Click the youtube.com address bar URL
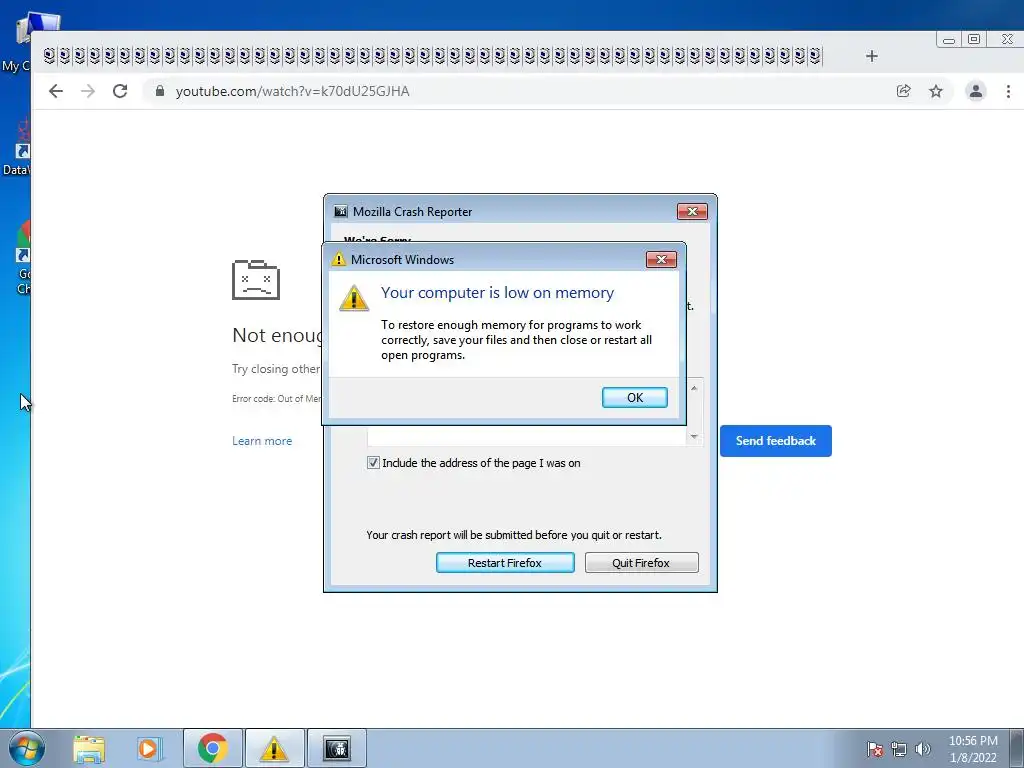This screenshot has width=1024, height=768. pyautogui.click(x=293, y=91)
